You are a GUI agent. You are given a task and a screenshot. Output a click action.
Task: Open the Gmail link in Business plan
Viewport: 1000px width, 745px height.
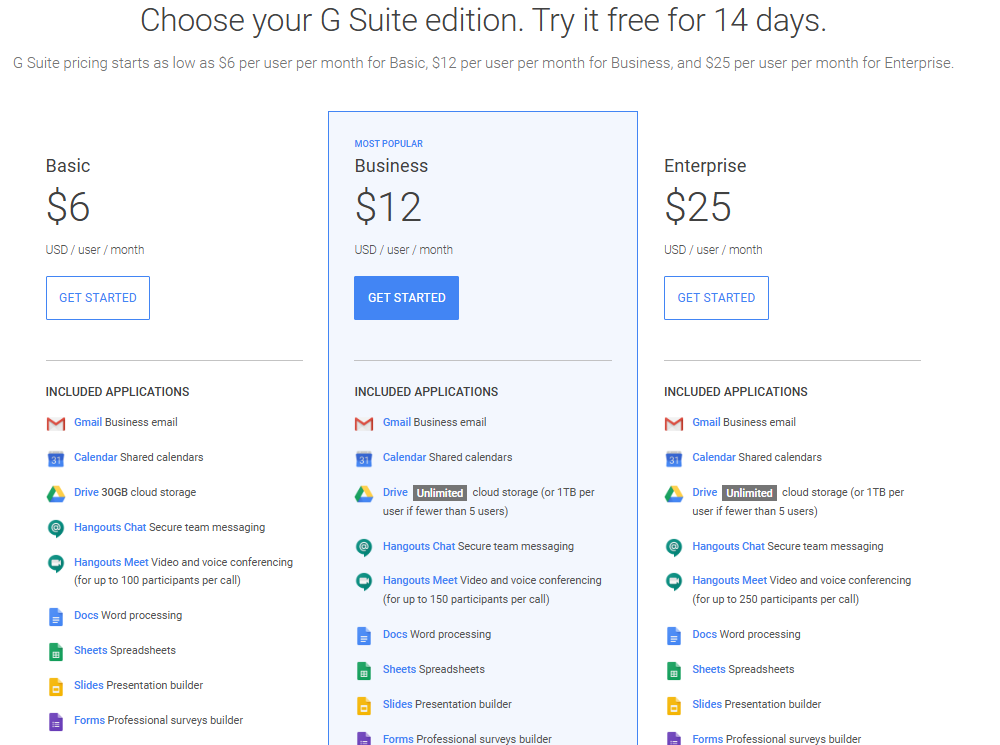[x=397, y=422]
